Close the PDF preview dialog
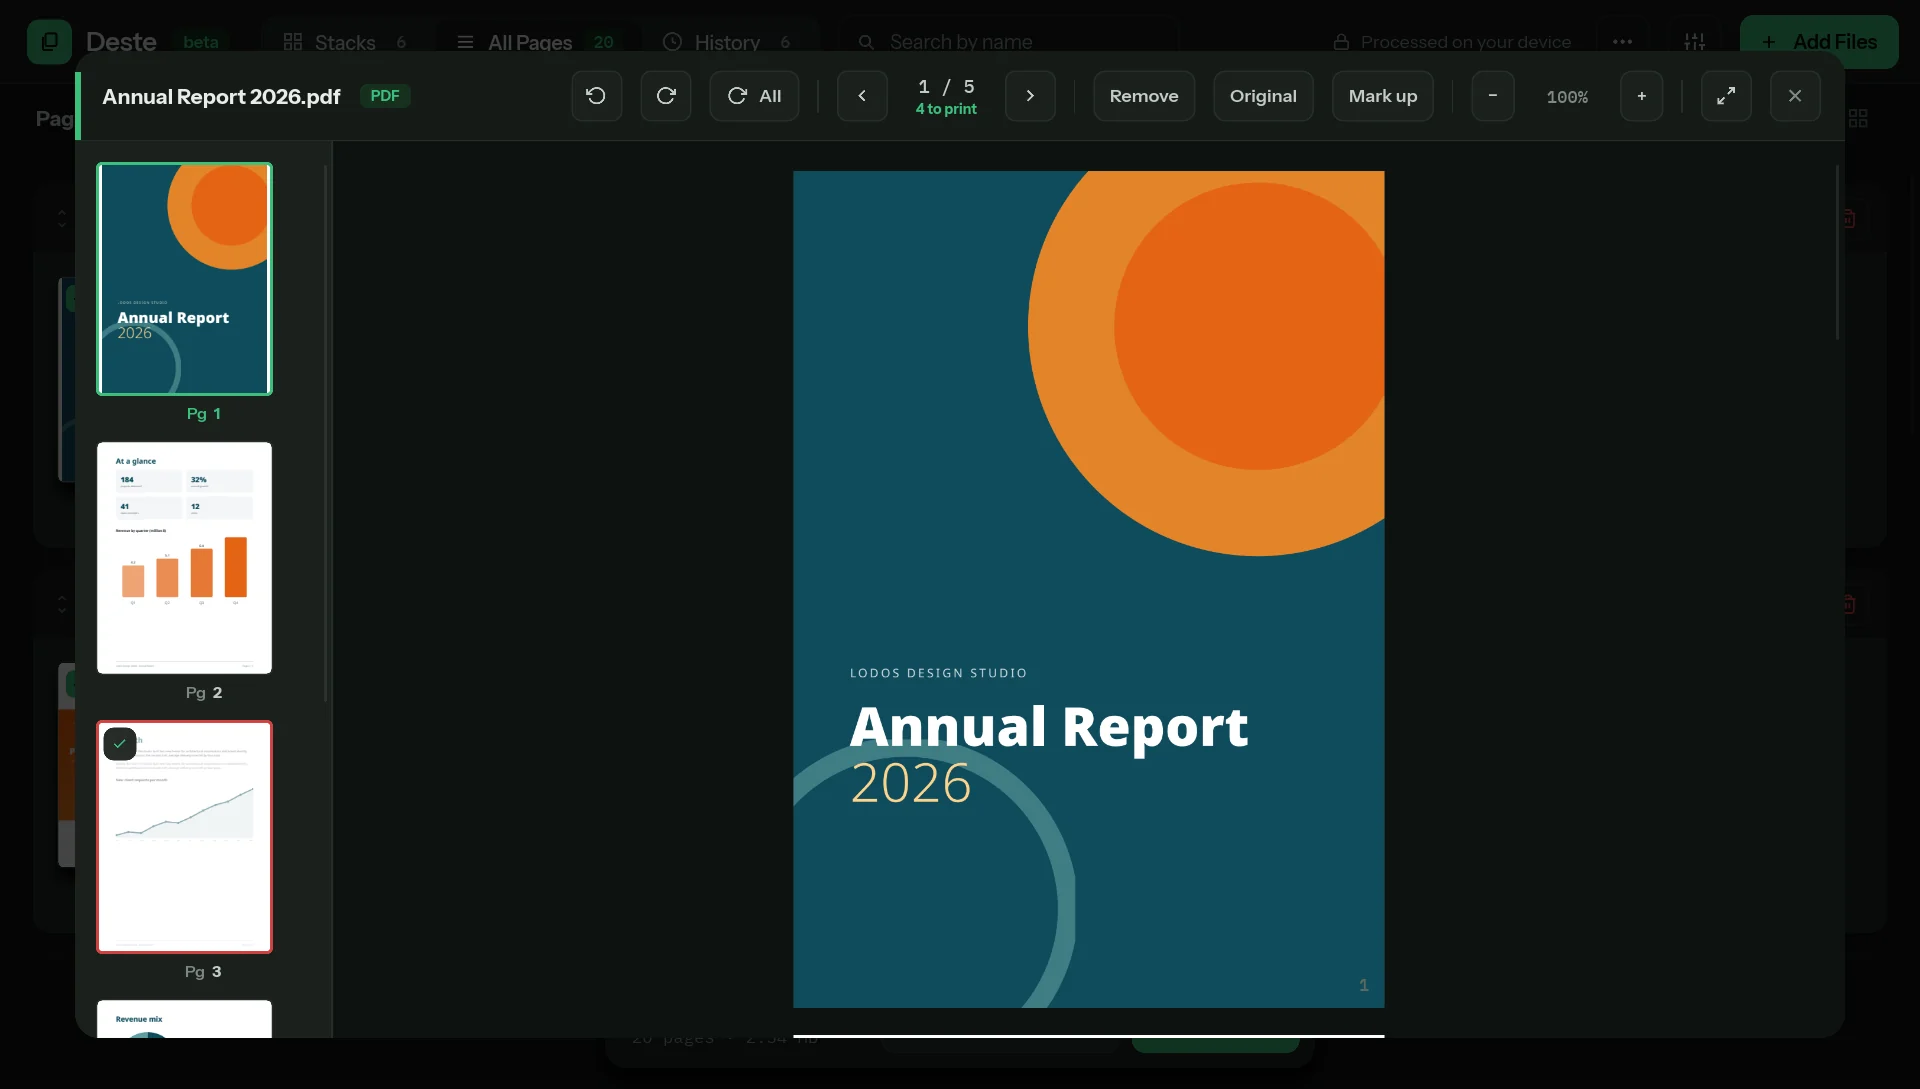This screenshot has height=1089, width=1920. point(1795,96)
